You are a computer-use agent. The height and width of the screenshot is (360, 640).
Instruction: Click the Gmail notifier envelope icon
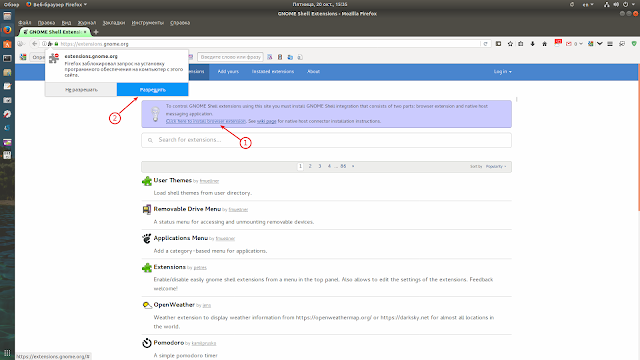(x=569, y=44)
